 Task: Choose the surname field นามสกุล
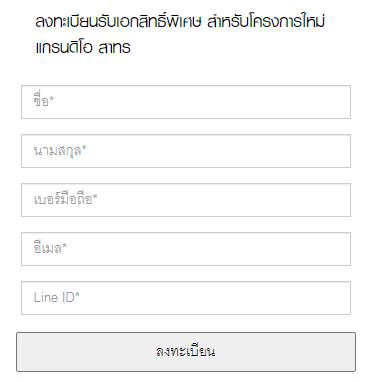(x=186, y=151)
